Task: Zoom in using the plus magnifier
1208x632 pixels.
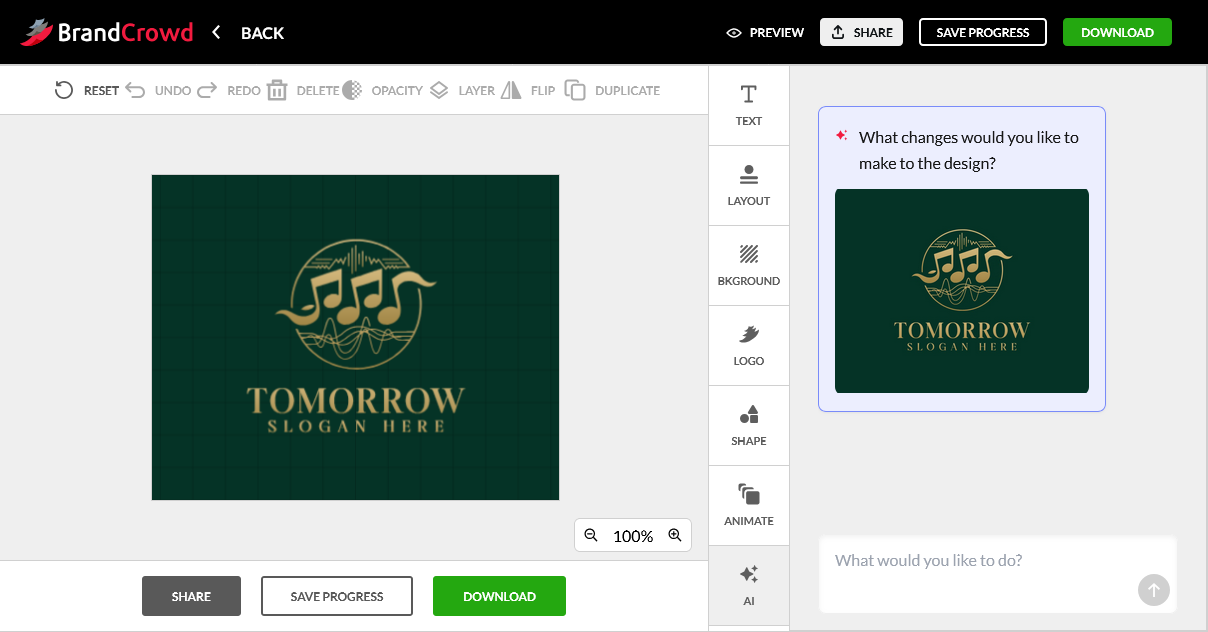Action: (x=675, y=535)
